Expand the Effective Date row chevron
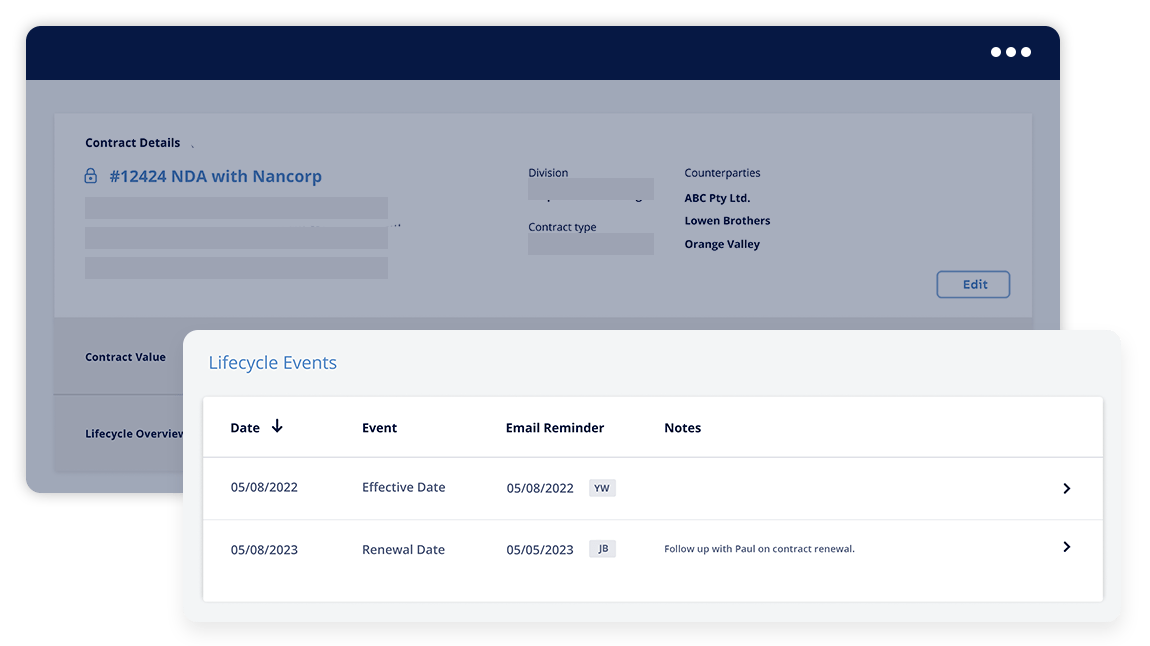Screen dimensions: 1150x646 (1066, 488)
